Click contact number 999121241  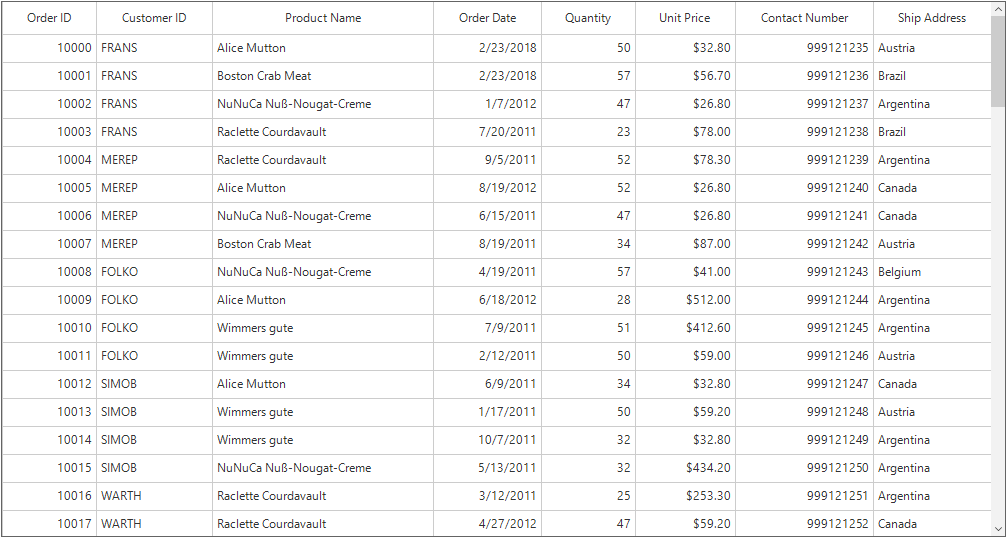coord(805,216)
